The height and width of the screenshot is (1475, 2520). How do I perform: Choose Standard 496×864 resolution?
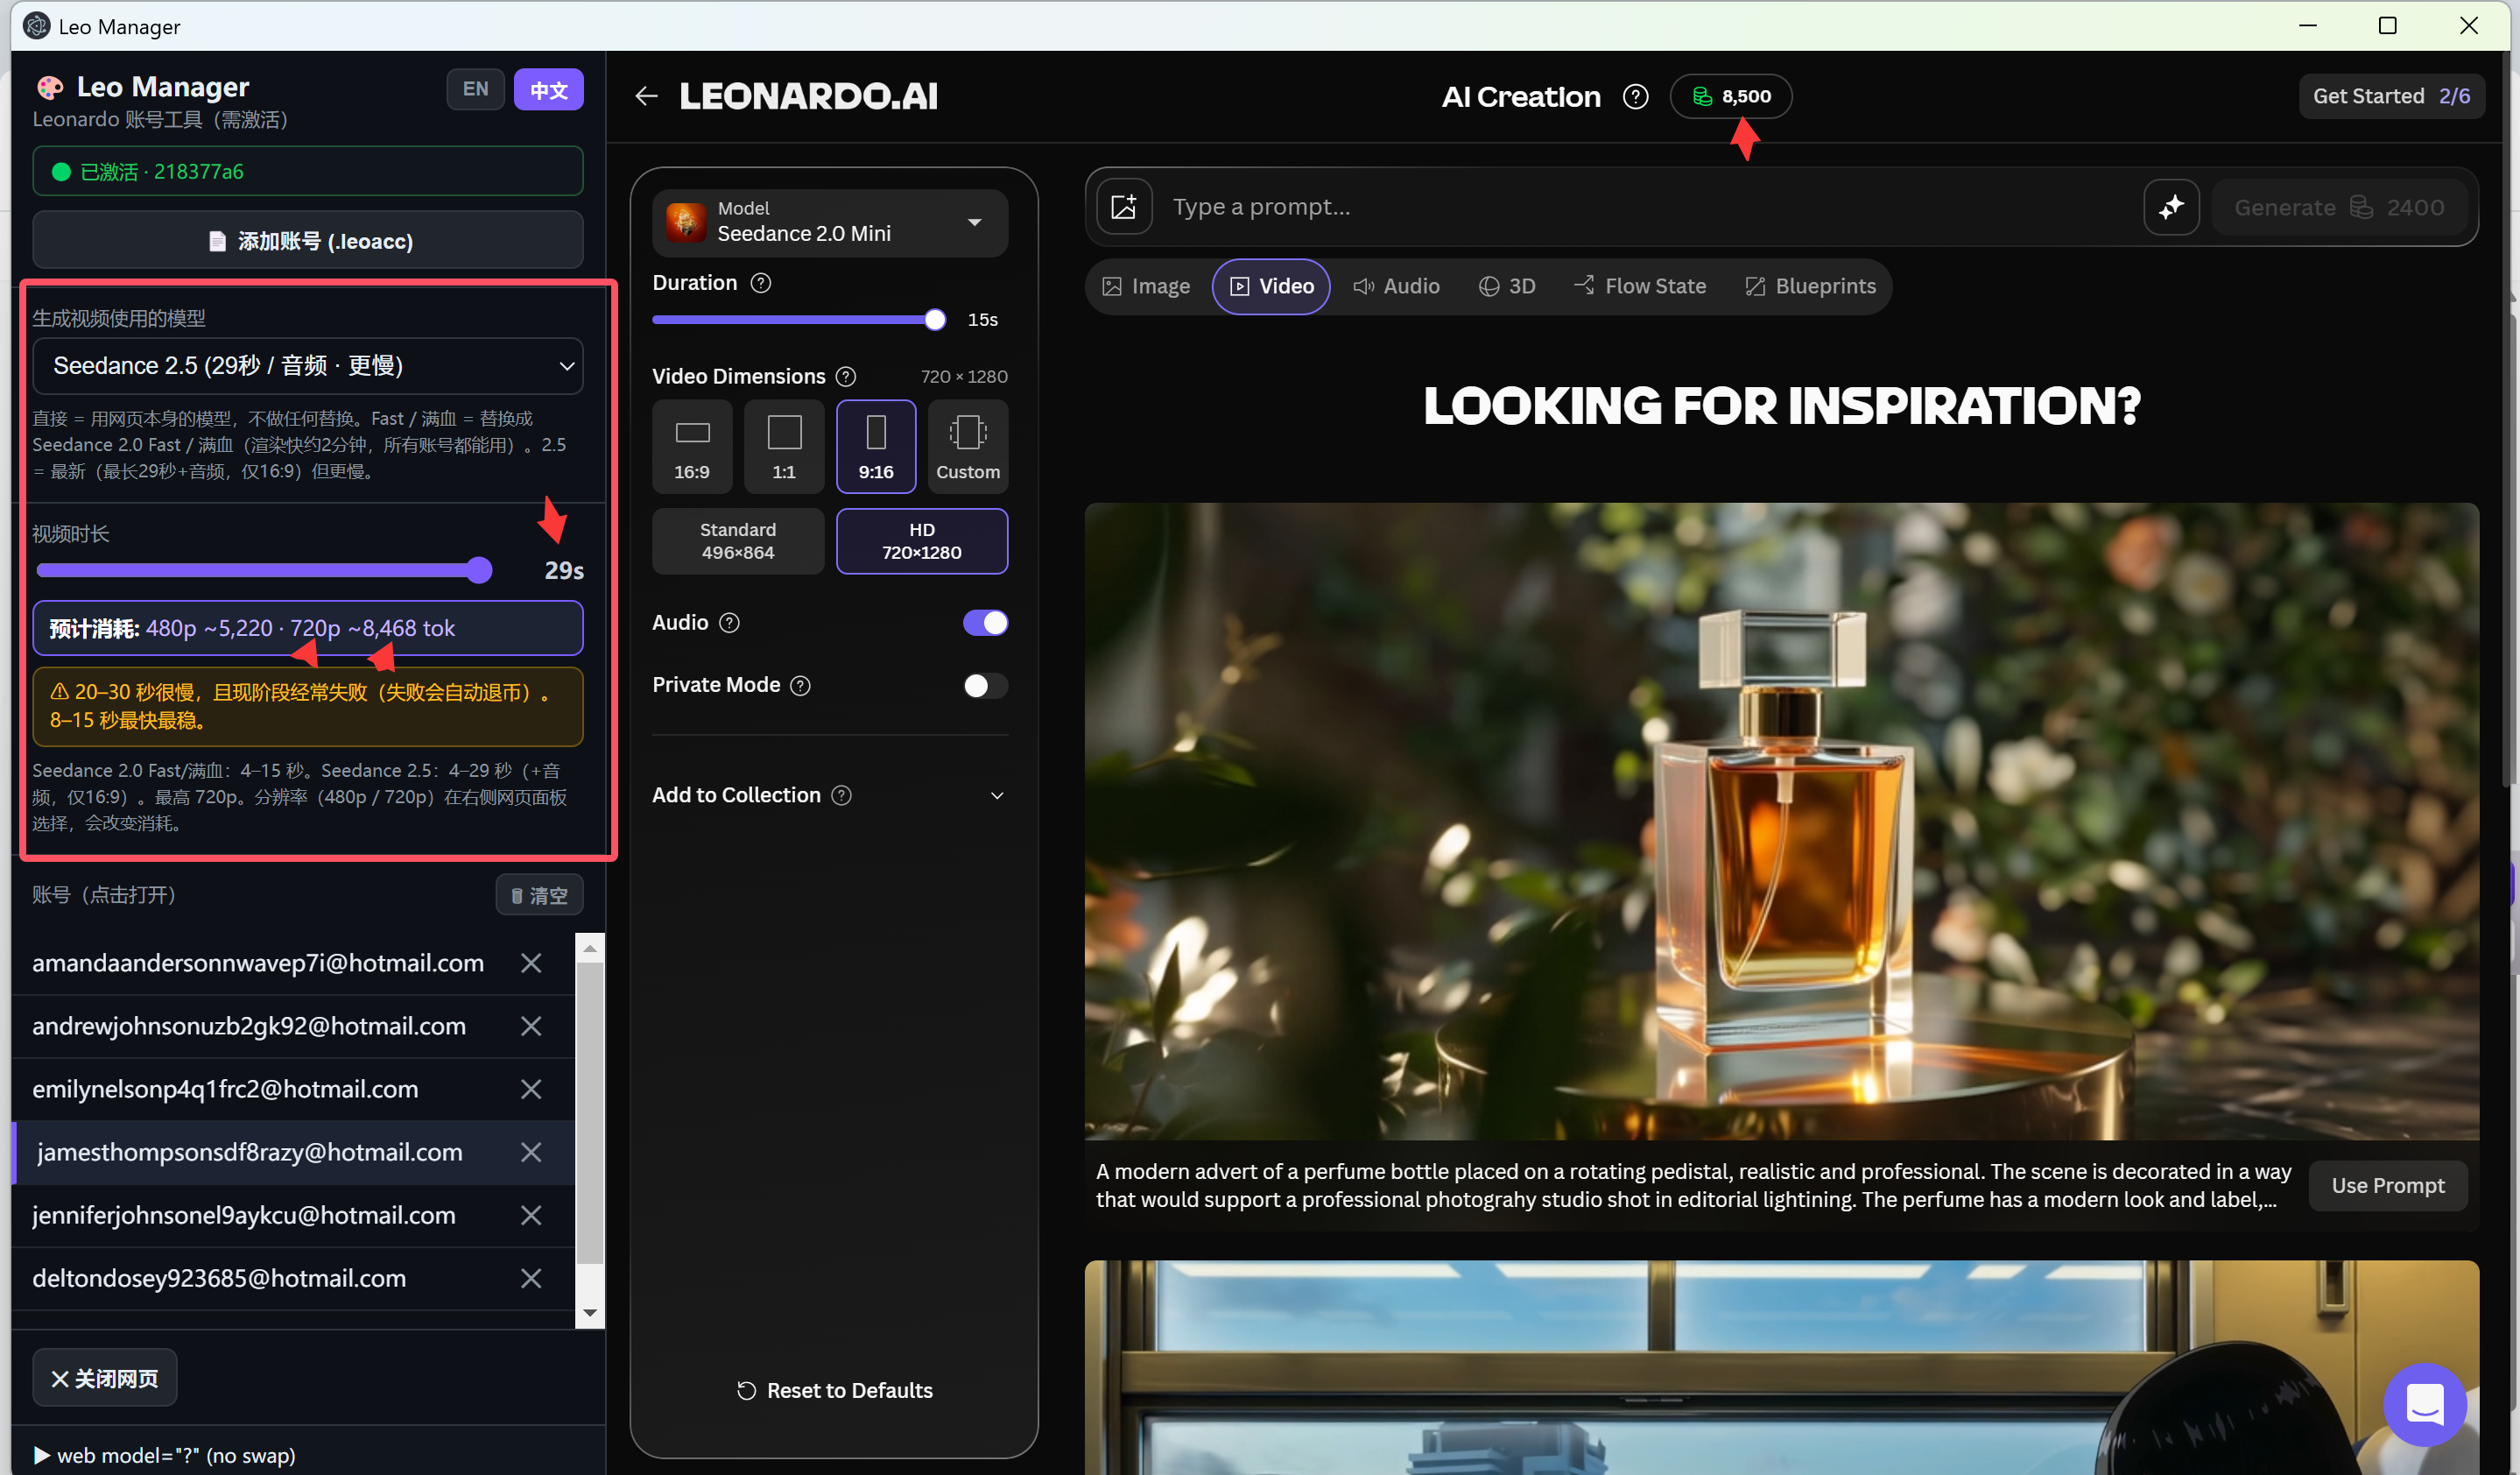[738, 541]
